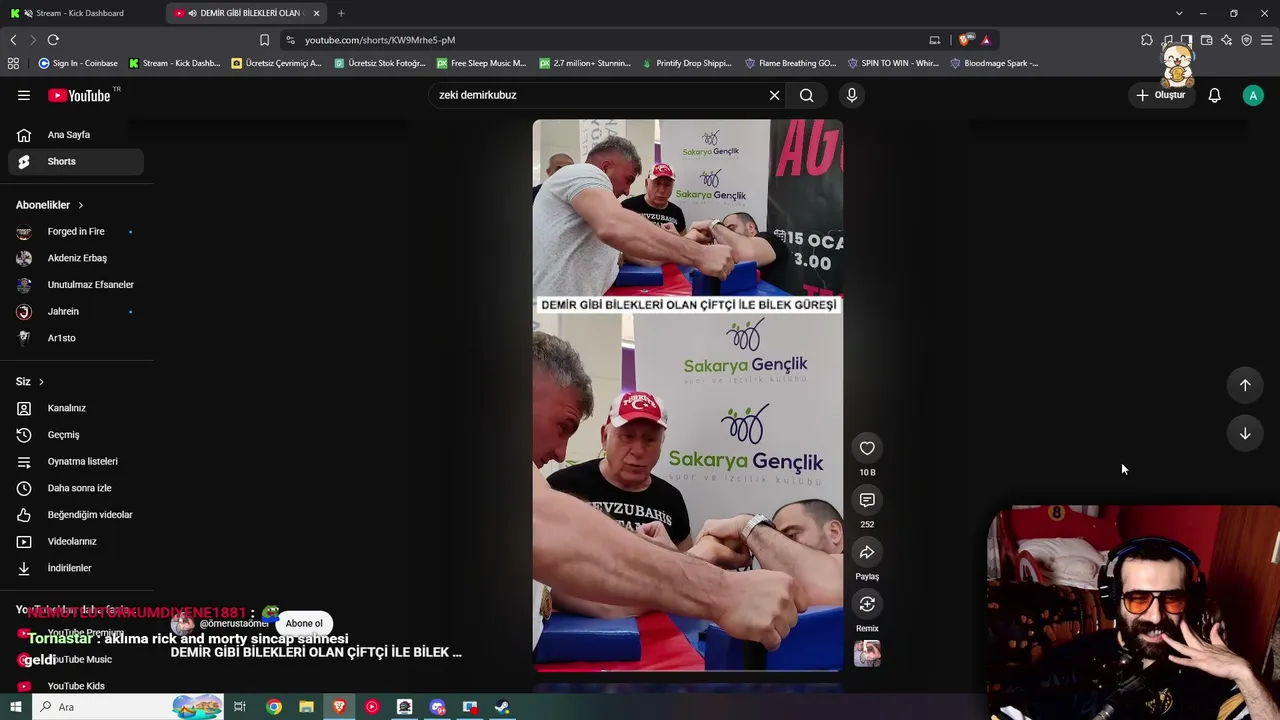This screenshot has height=720, width=1280.
Task: Open the notifications bell
Action: tap(1214, 95)
